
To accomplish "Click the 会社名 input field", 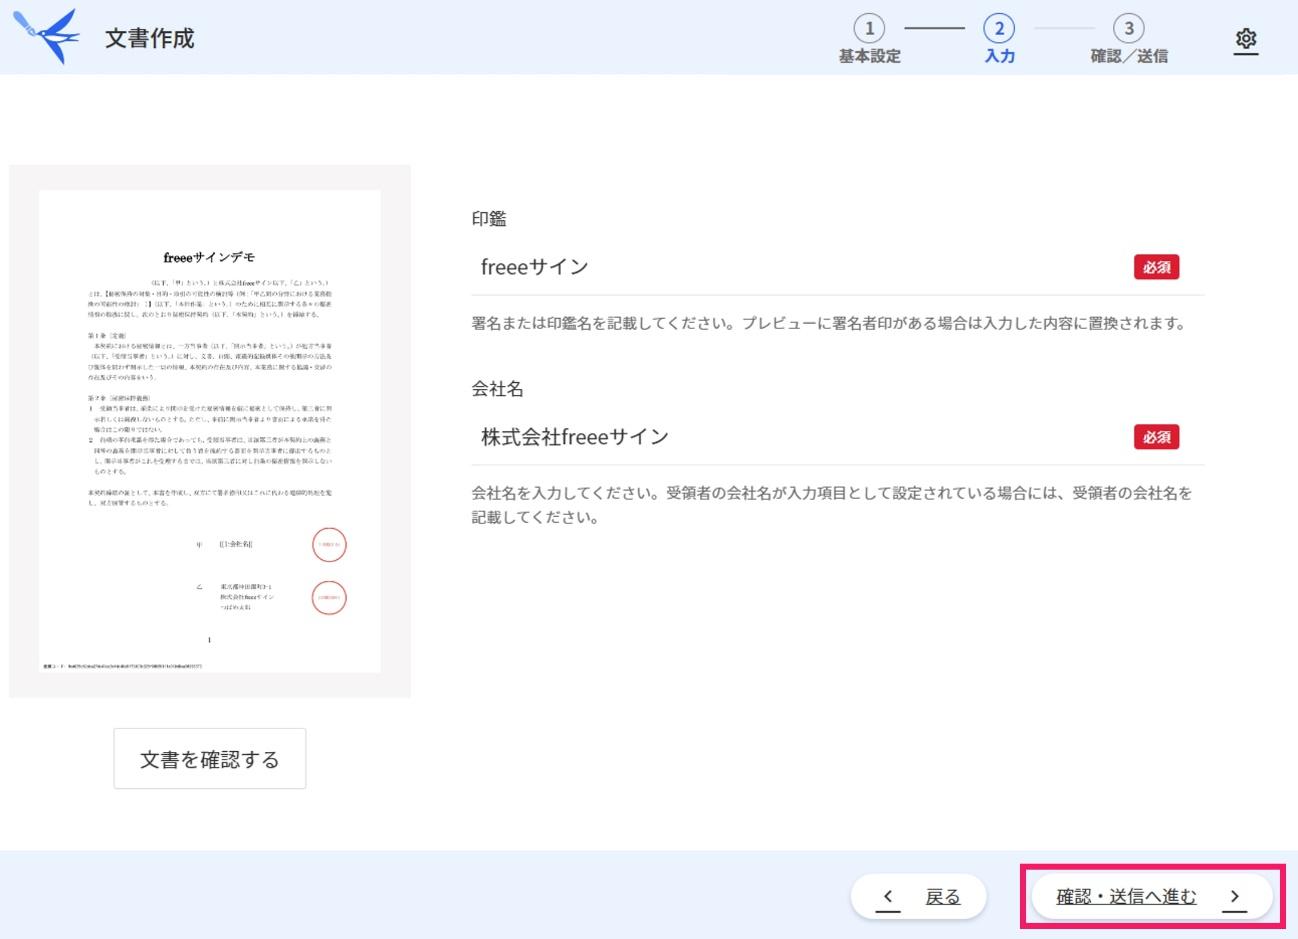I will [x=837, y=437].
